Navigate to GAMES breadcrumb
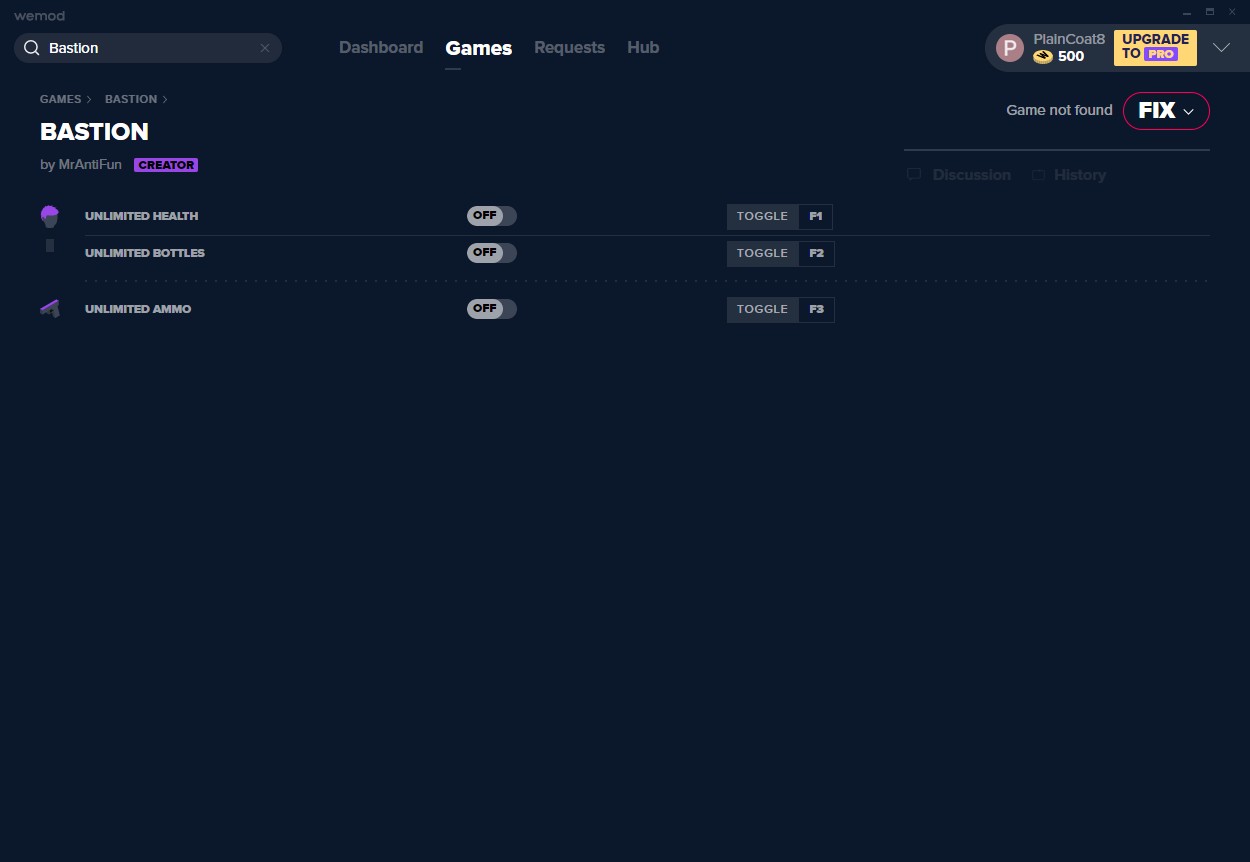This screenshot has width=1250, height=862. pyautogui.click(x=61, y=99)
